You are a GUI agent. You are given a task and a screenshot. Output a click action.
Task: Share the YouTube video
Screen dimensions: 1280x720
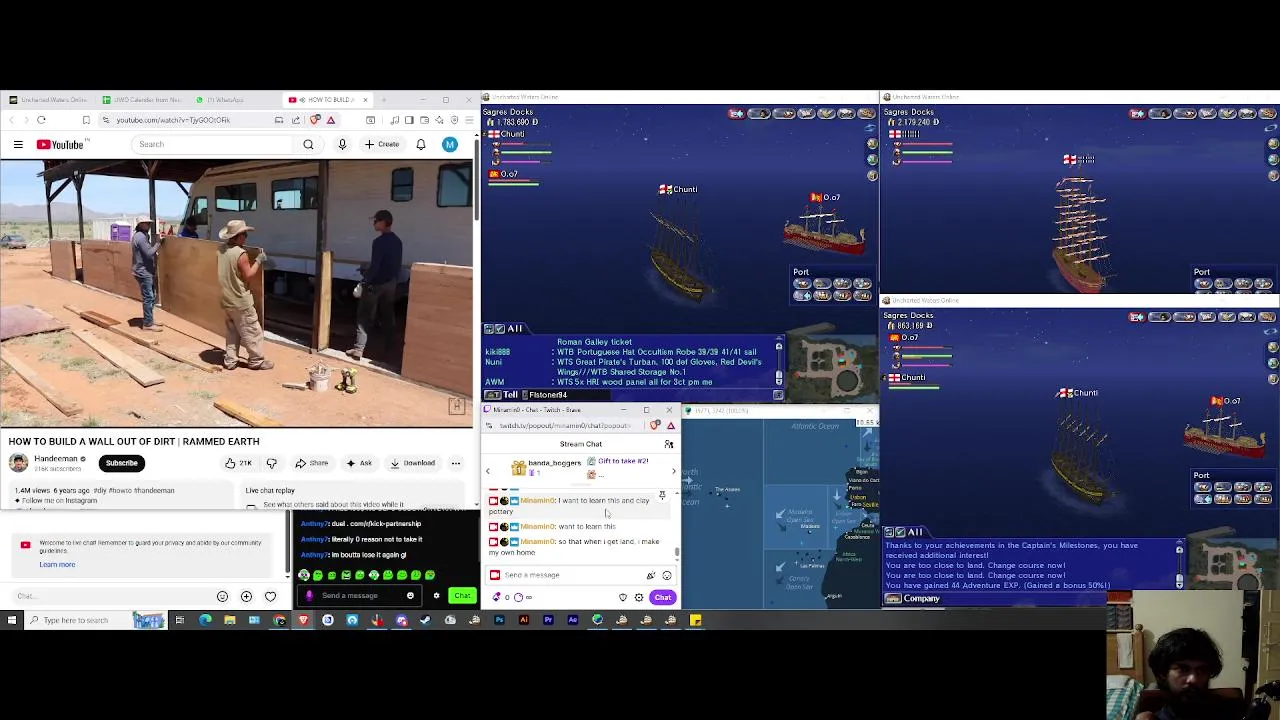(x=311, y=463)
